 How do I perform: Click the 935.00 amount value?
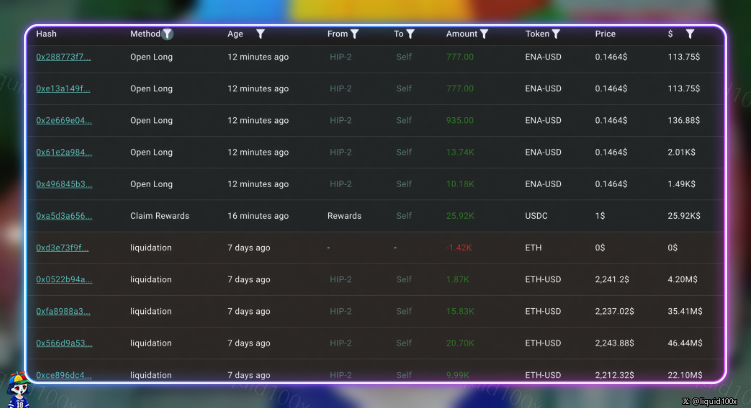(x=459, y=121)
